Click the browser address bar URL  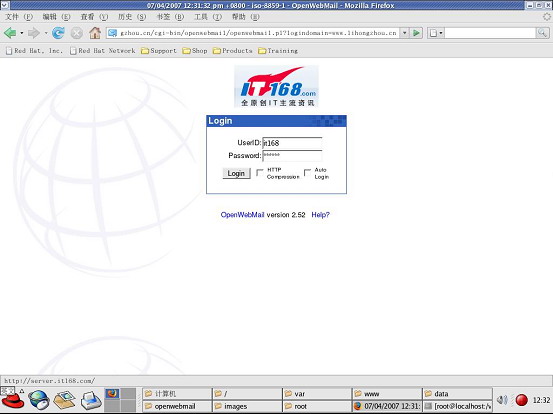(x=258, y=33)
